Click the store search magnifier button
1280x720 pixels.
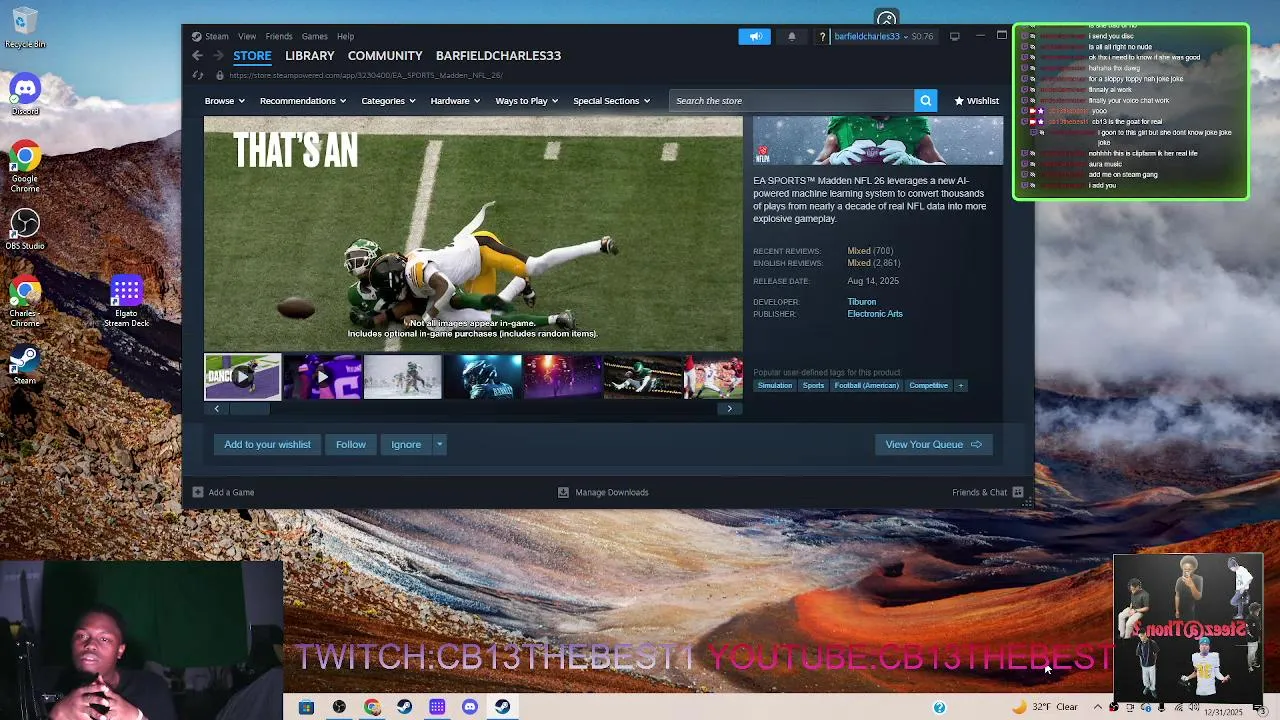coord(926,101)
